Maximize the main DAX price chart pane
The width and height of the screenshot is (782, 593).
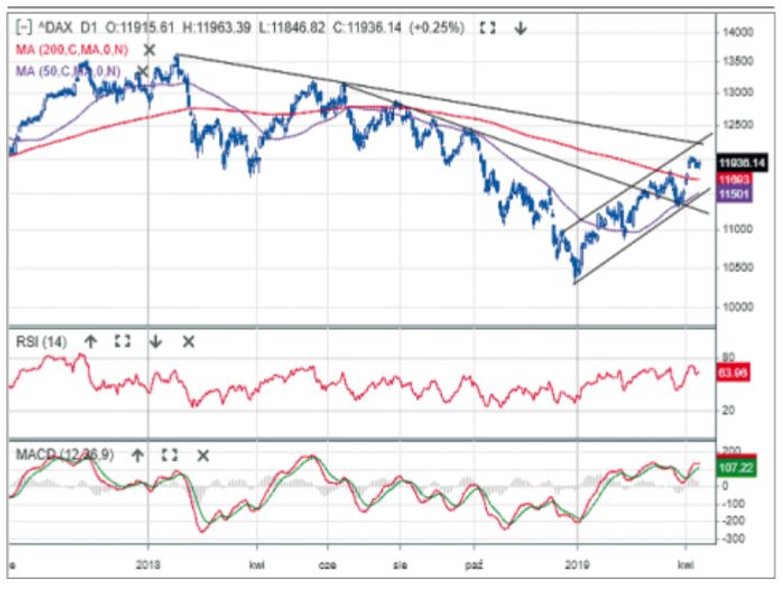[x=487, y=28]
